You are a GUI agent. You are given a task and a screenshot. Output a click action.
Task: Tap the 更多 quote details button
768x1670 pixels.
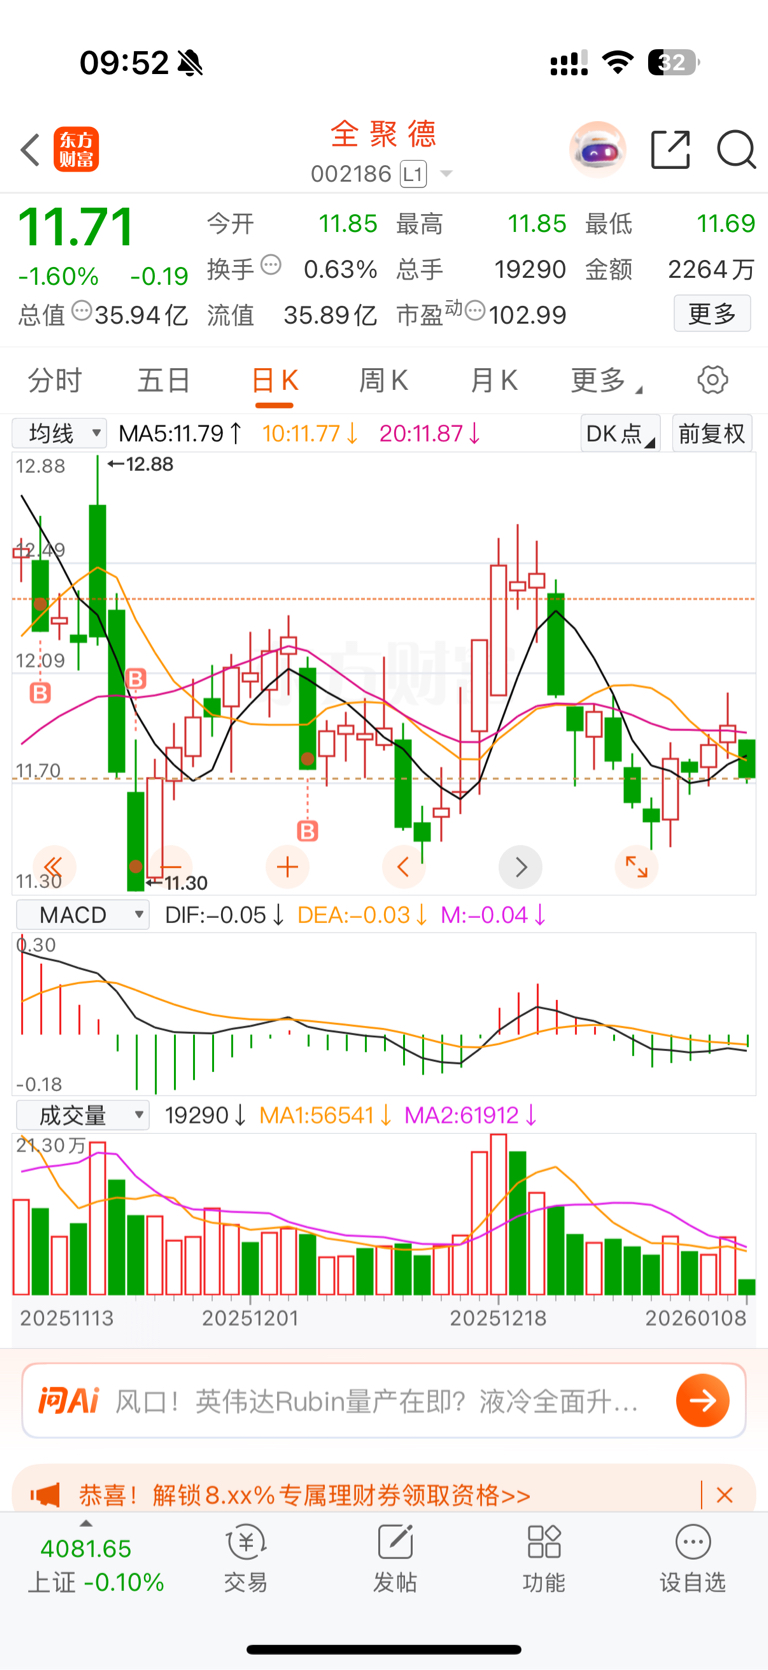tap(712, 314)
